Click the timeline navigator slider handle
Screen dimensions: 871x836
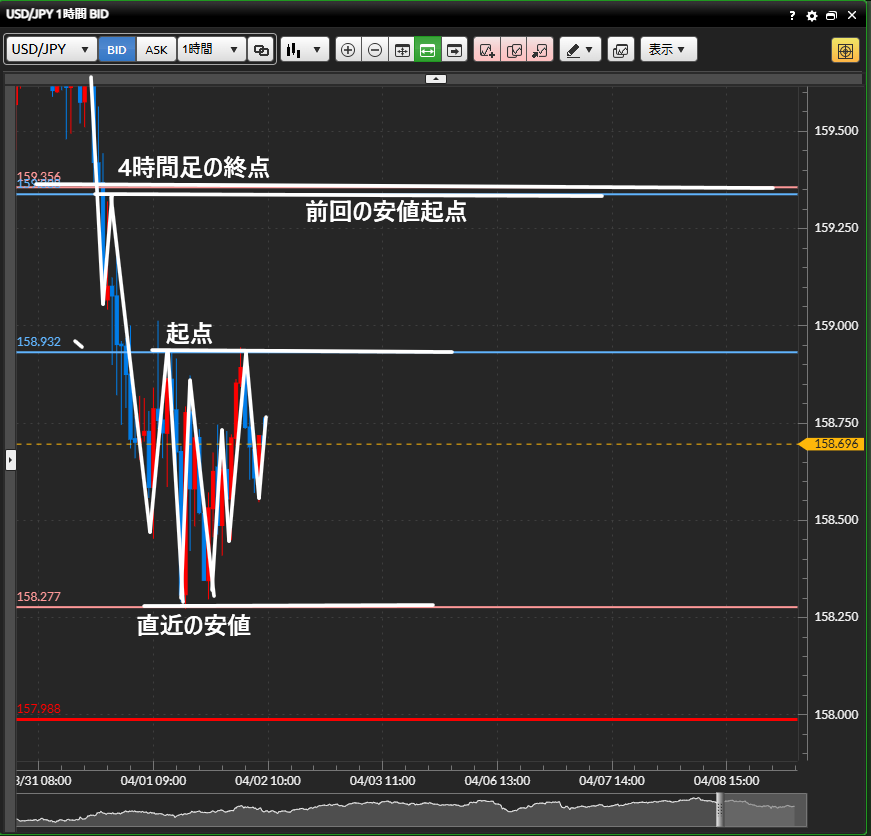coord(717,811)
